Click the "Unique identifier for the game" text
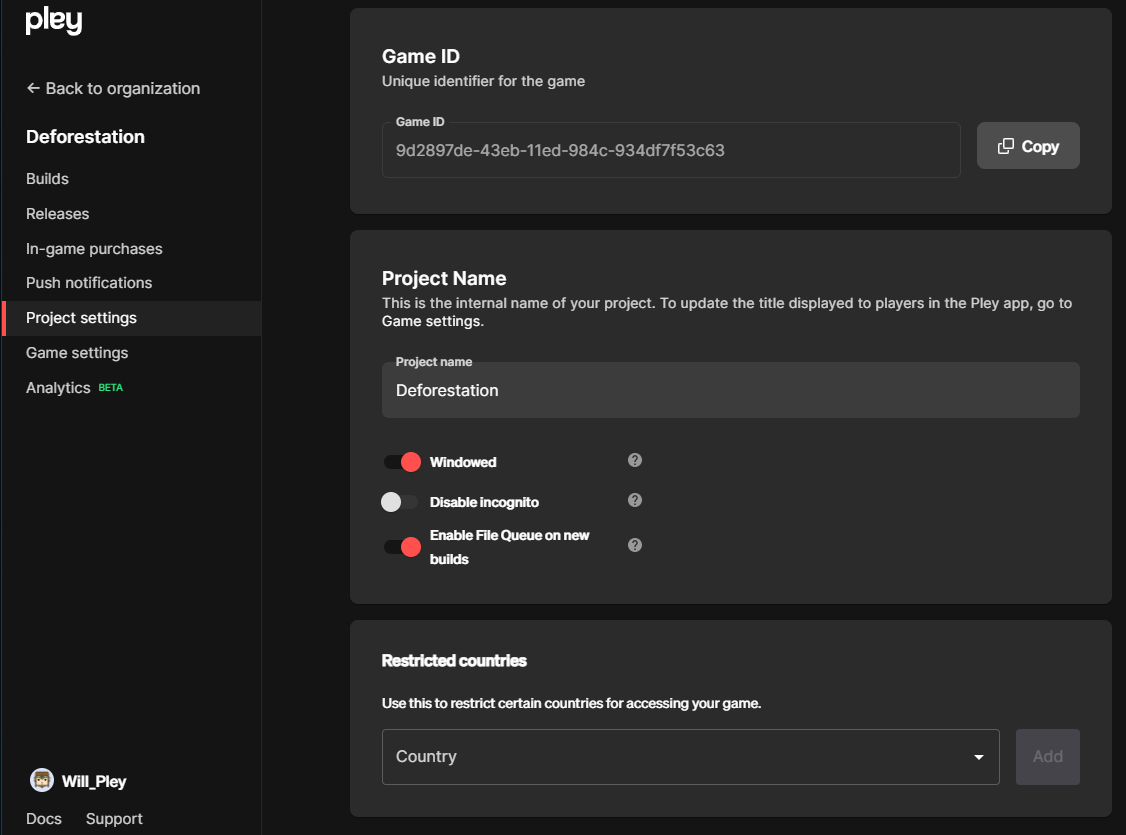The height and width of the screenshot is (835, 1126). coord(483,81)
